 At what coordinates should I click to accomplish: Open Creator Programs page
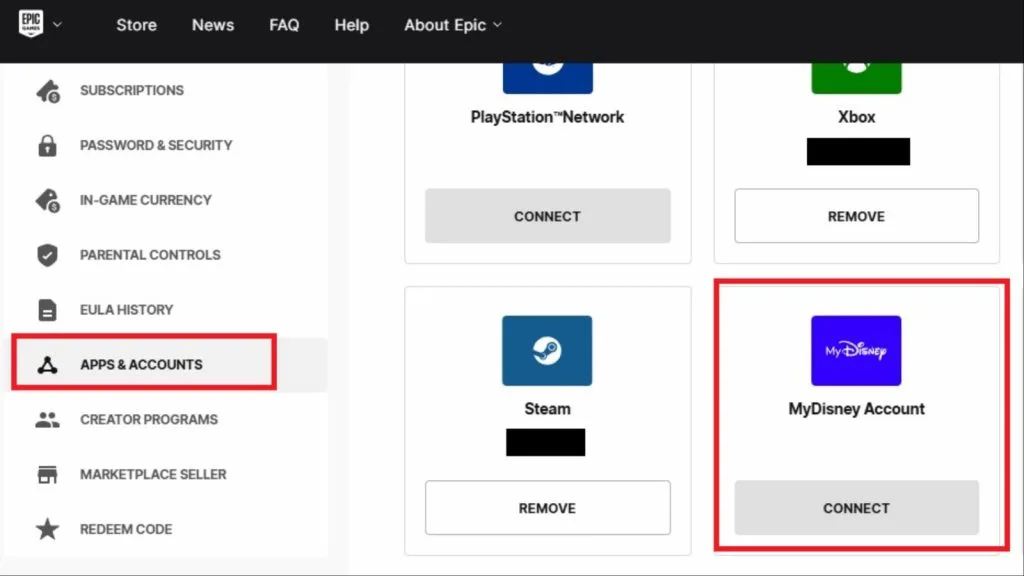pyautogui.click(x=149, y=419)
